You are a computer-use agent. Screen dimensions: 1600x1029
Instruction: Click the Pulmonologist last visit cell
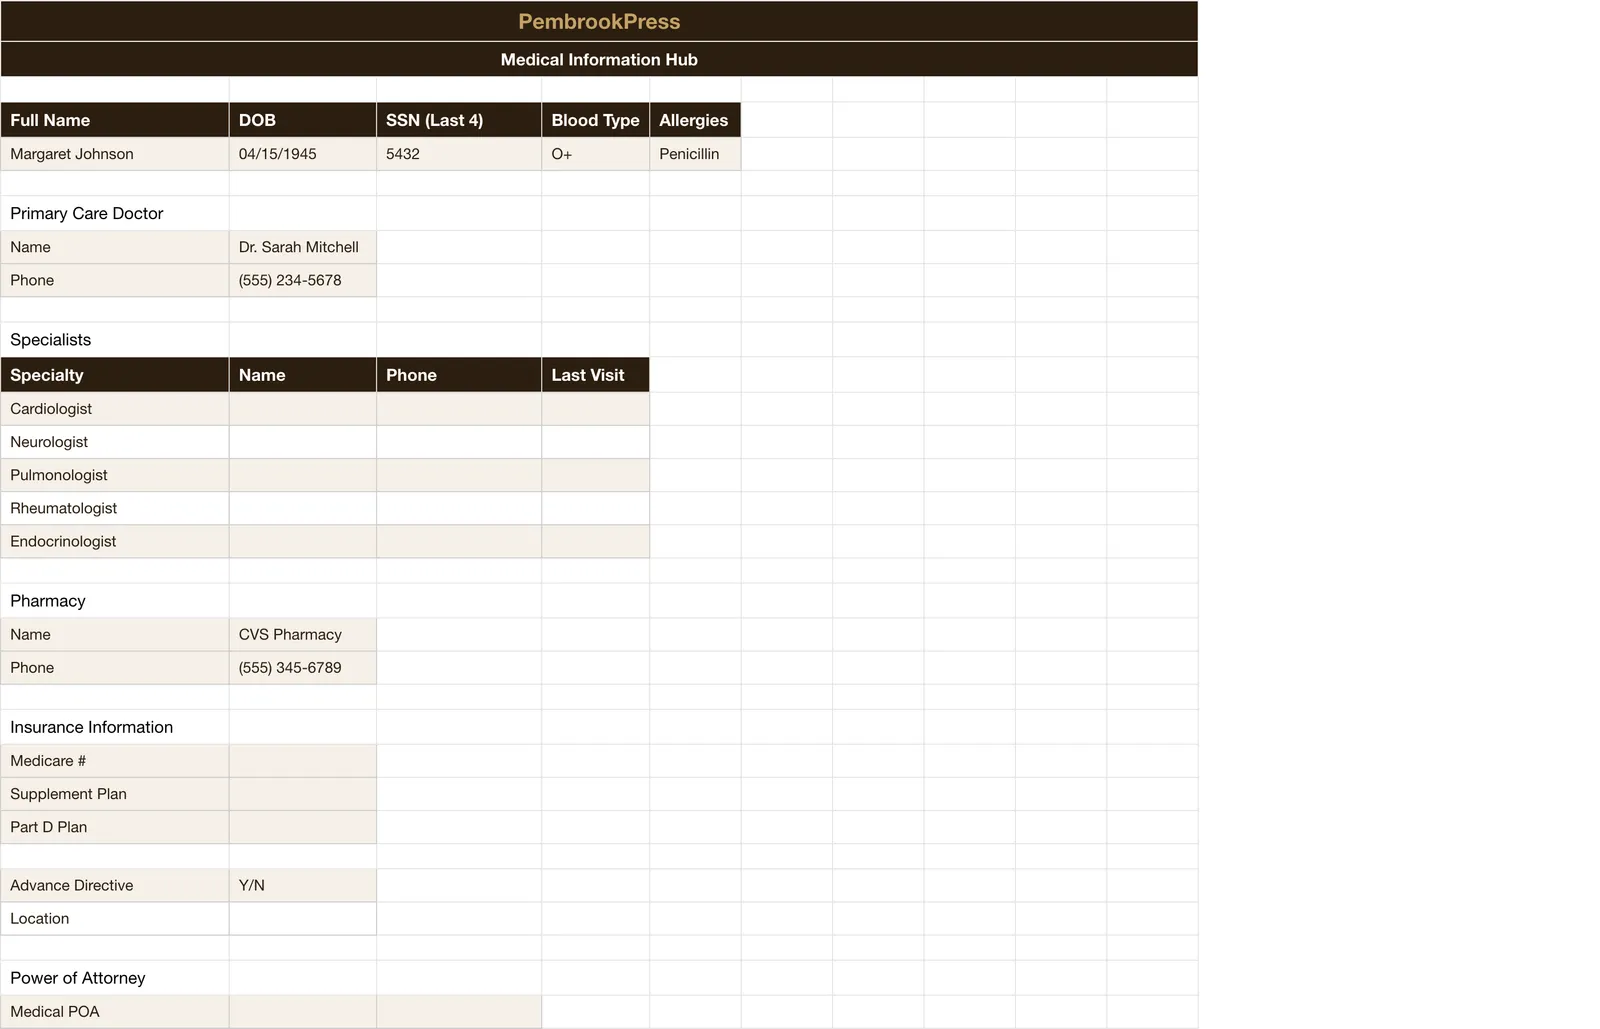(x=596, y=475)
